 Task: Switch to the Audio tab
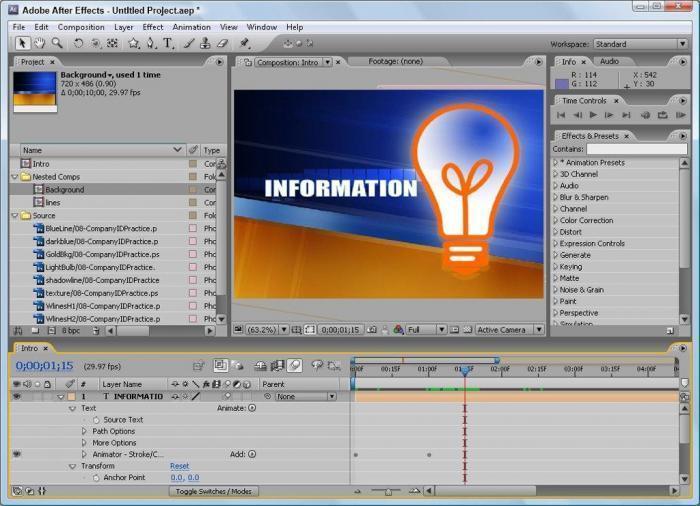point(609,61)
